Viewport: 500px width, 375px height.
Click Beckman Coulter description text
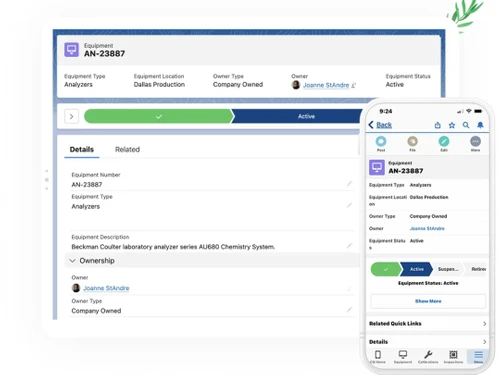point(173,247)
